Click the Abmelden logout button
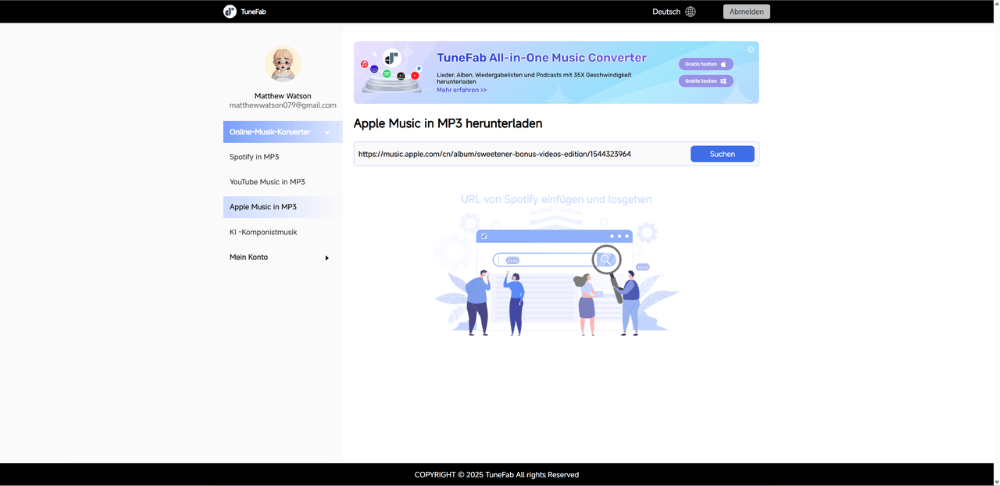 pos(746,11)
